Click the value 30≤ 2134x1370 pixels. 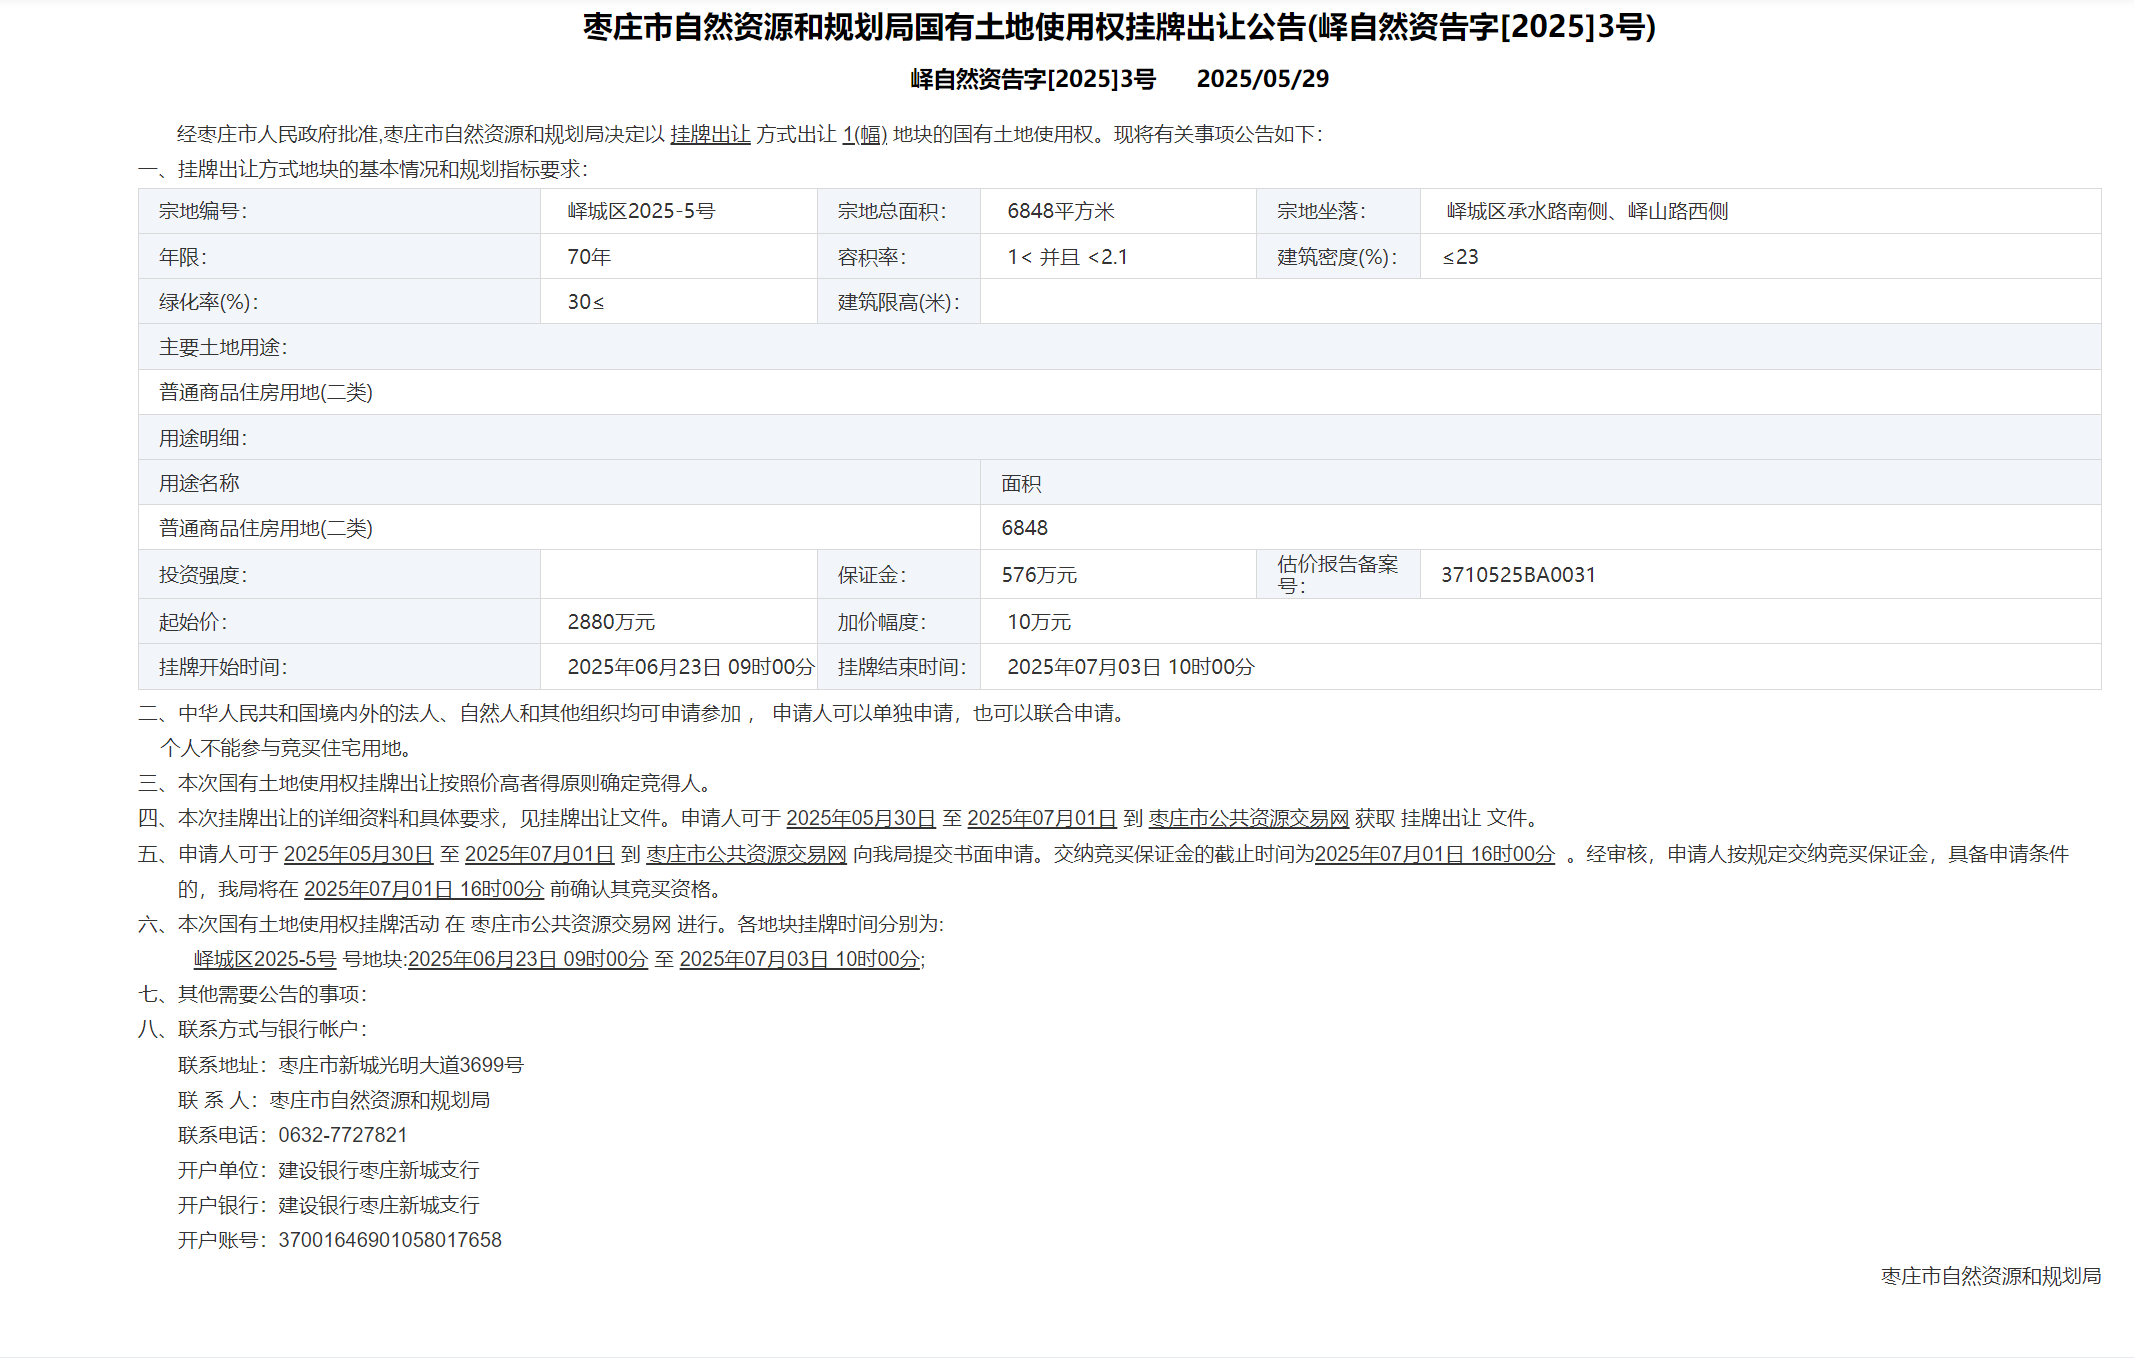point(586,302)
